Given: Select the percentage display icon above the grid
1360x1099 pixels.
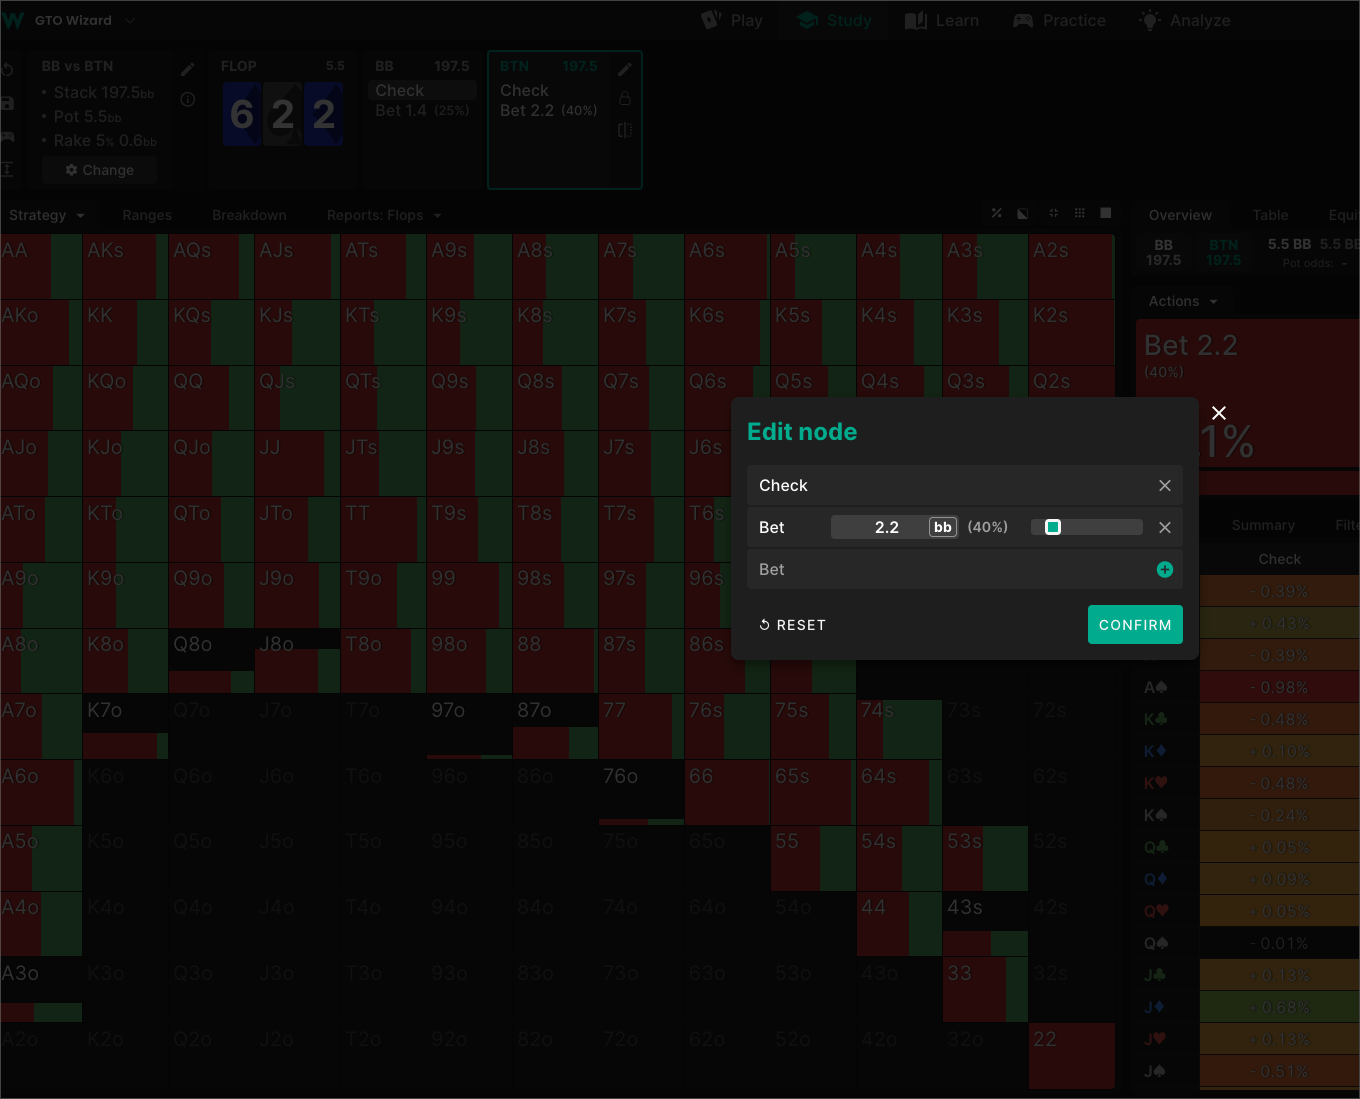Looking at the screenshot, I should tap(996, 213).
